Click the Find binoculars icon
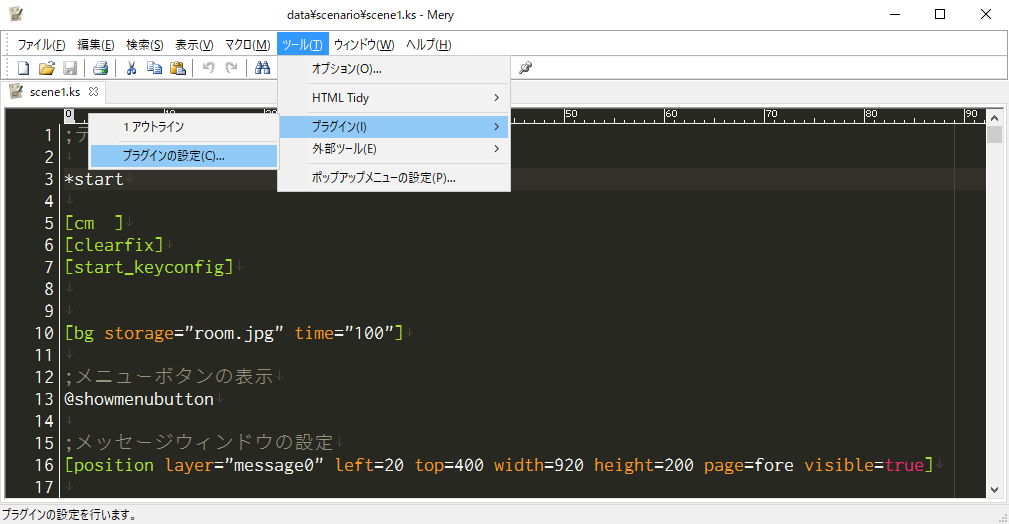1009x524 pixels. [x=263, y=68]
